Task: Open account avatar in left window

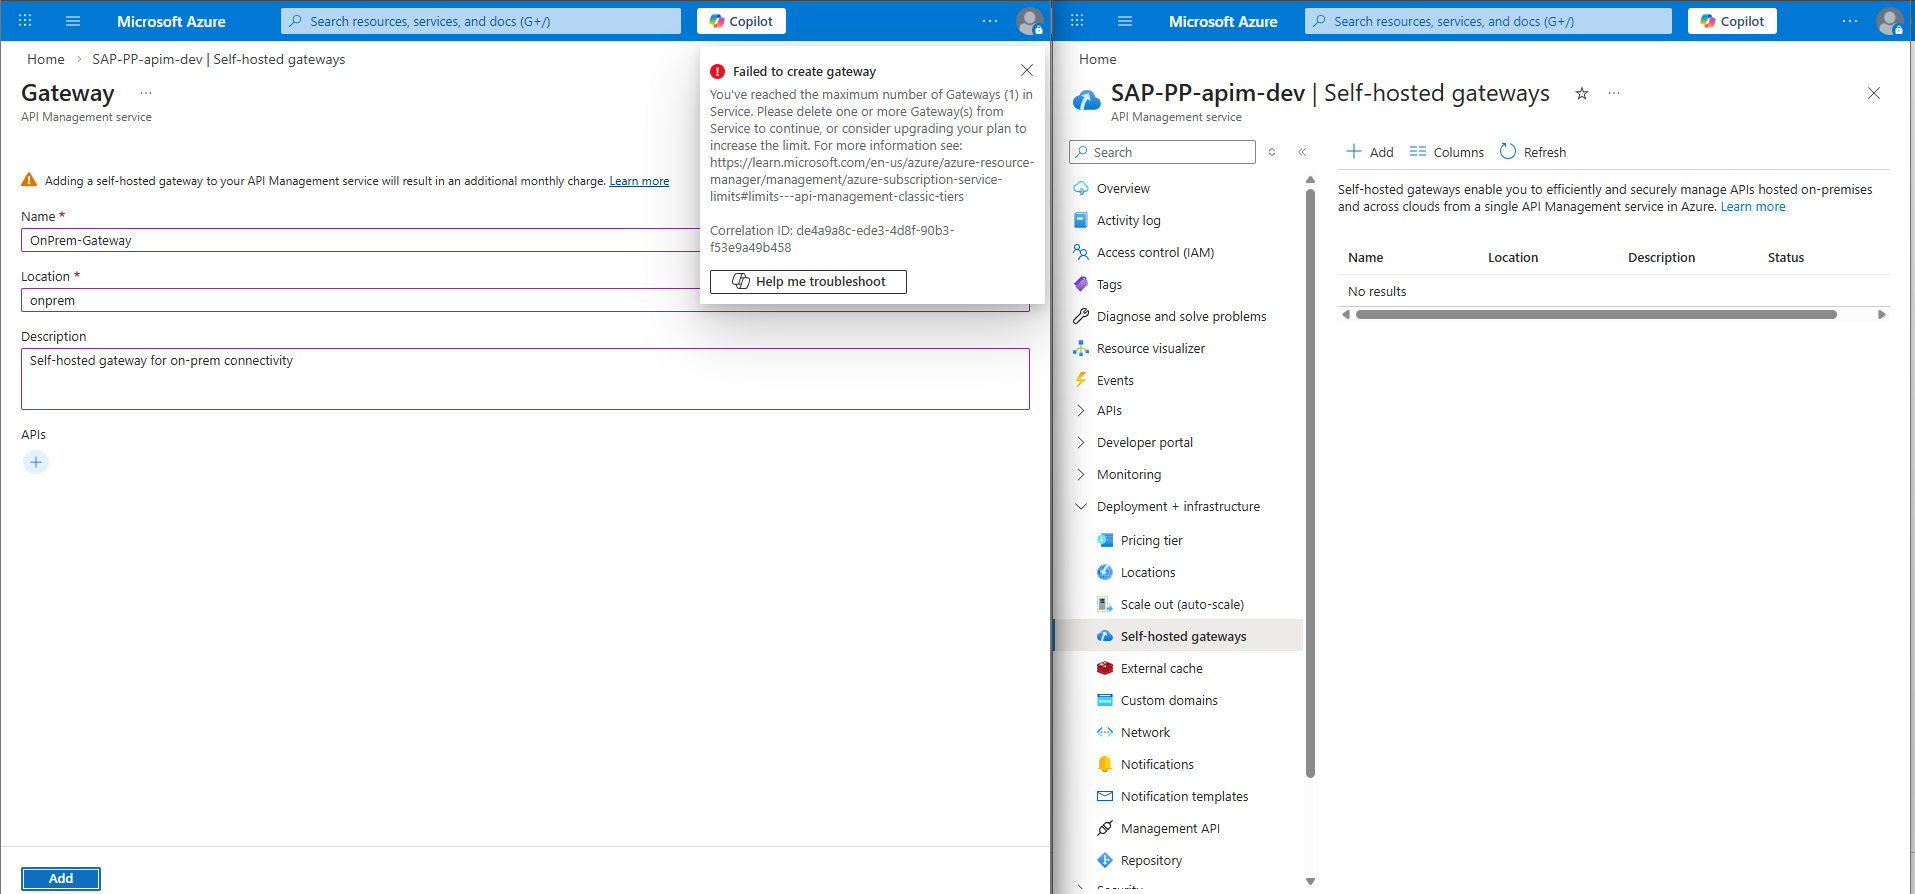Action: pyautogui.click(x=1029, y=21)
